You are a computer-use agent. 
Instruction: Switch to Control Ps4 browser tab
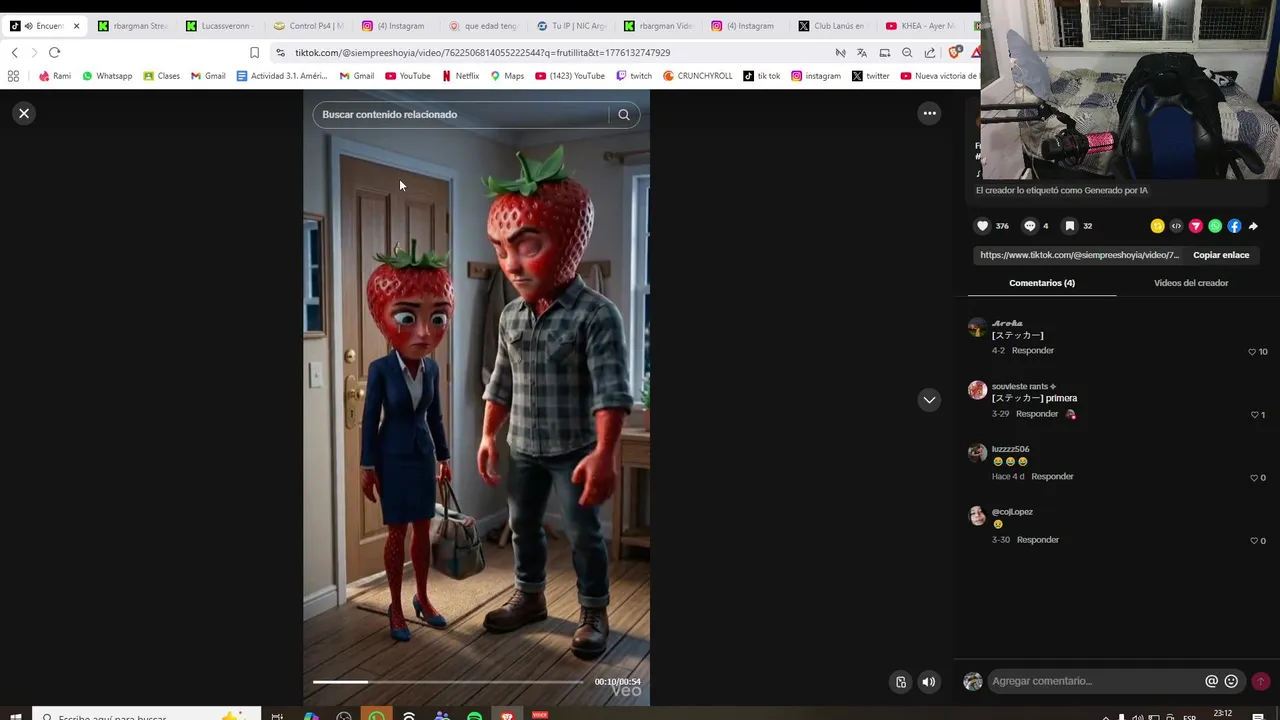pyautogui.click(x=307, y=26)
